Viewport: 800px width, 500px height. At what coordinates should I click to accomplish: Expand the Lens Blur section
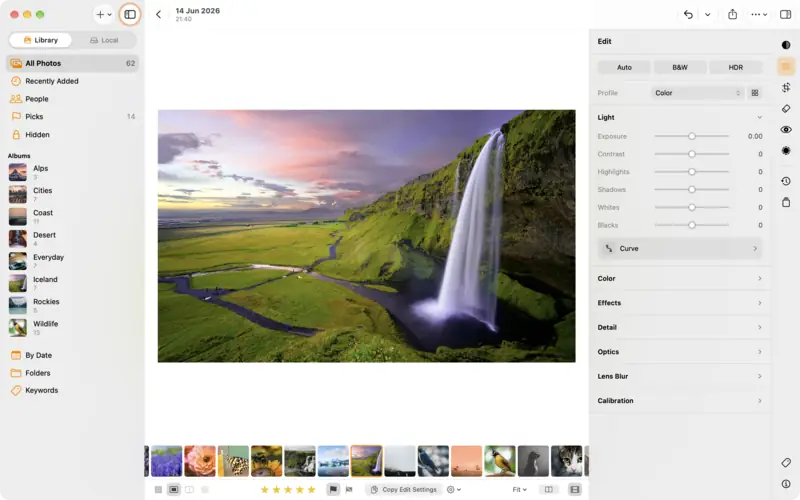pyautogui.click(x=680, y=377)
